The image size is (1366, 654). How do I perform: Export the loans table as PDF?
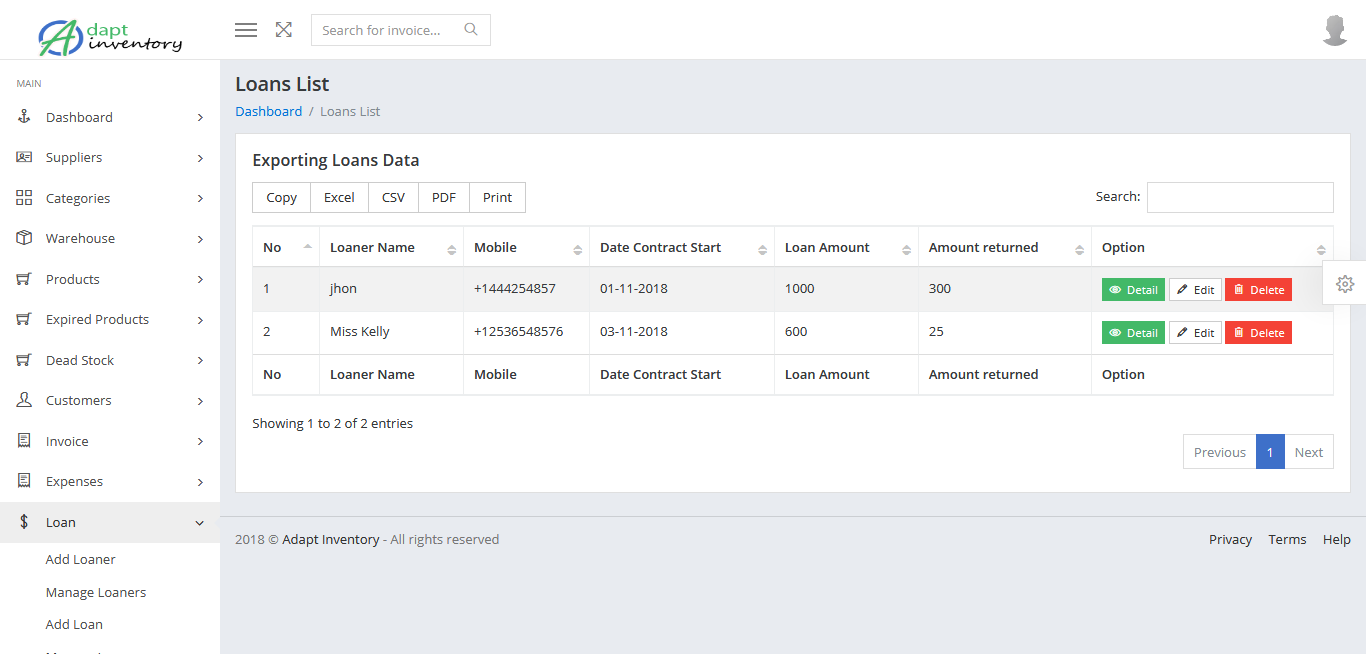coord(443,197)
